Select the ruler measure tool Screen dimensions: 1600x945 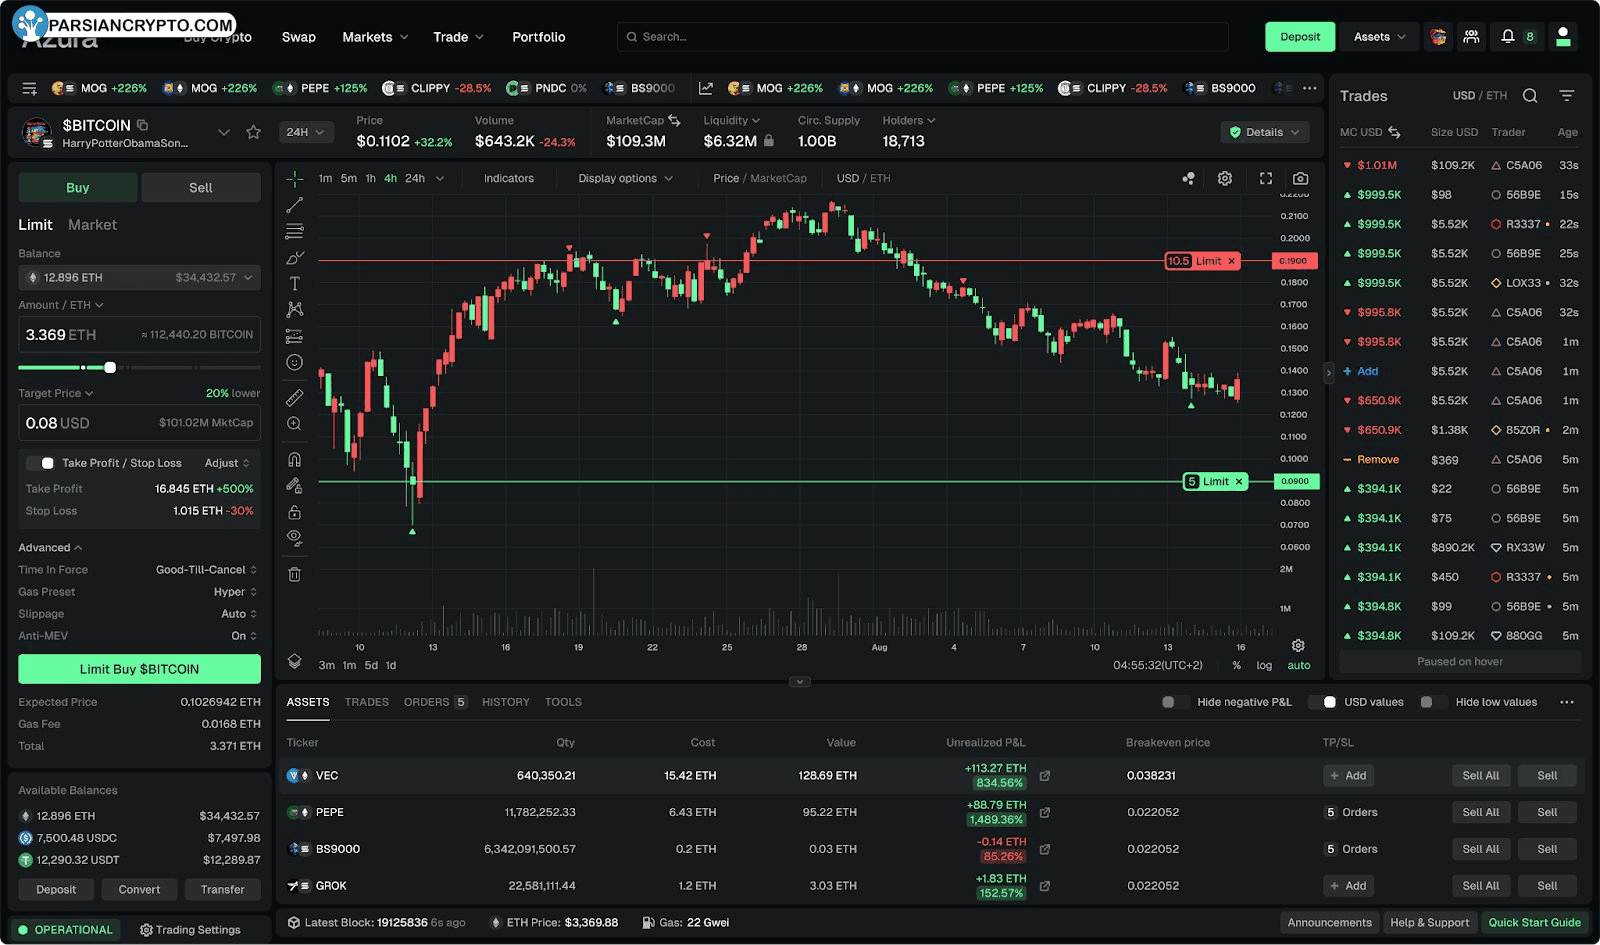[x=295, y=397]
